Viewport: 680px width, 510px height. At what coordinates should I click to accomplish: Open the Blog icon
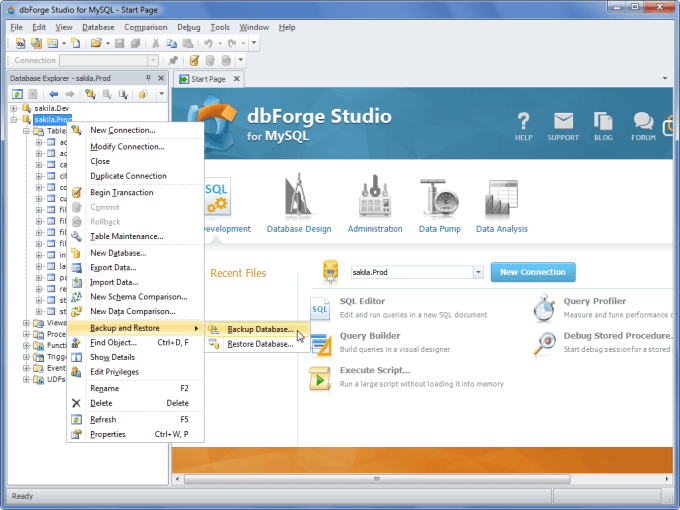tap(603, 121)
